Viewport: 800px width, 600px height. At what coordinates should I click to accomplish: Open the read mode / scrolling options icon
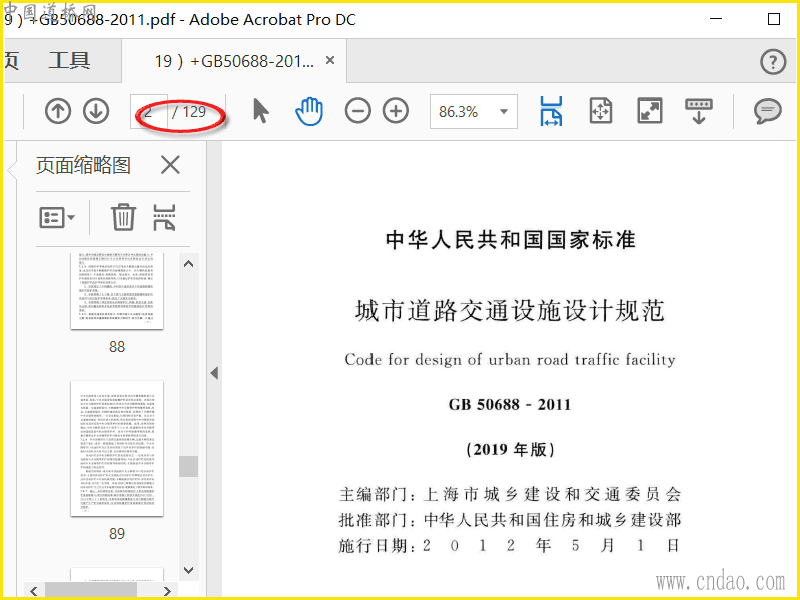pyautogui.click(x=698, y=111)
